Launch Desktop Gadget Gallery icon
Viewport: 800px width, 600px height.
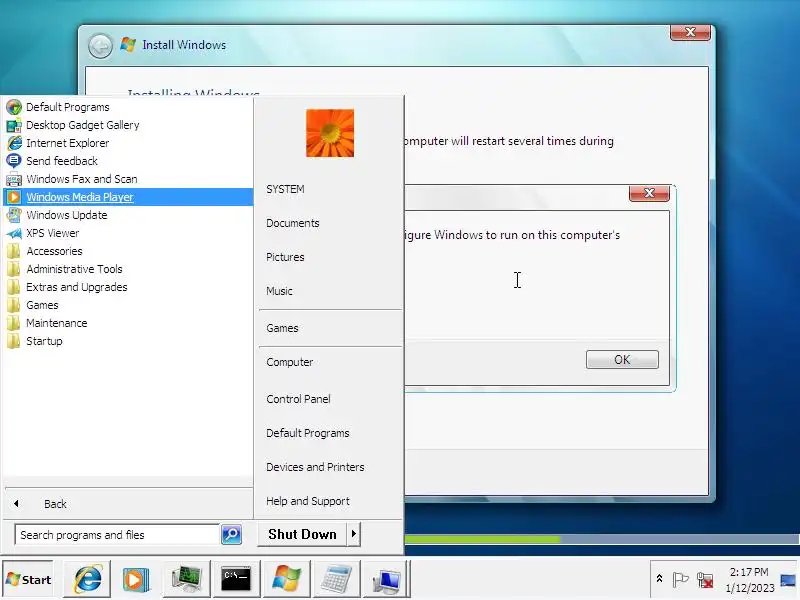14,125
